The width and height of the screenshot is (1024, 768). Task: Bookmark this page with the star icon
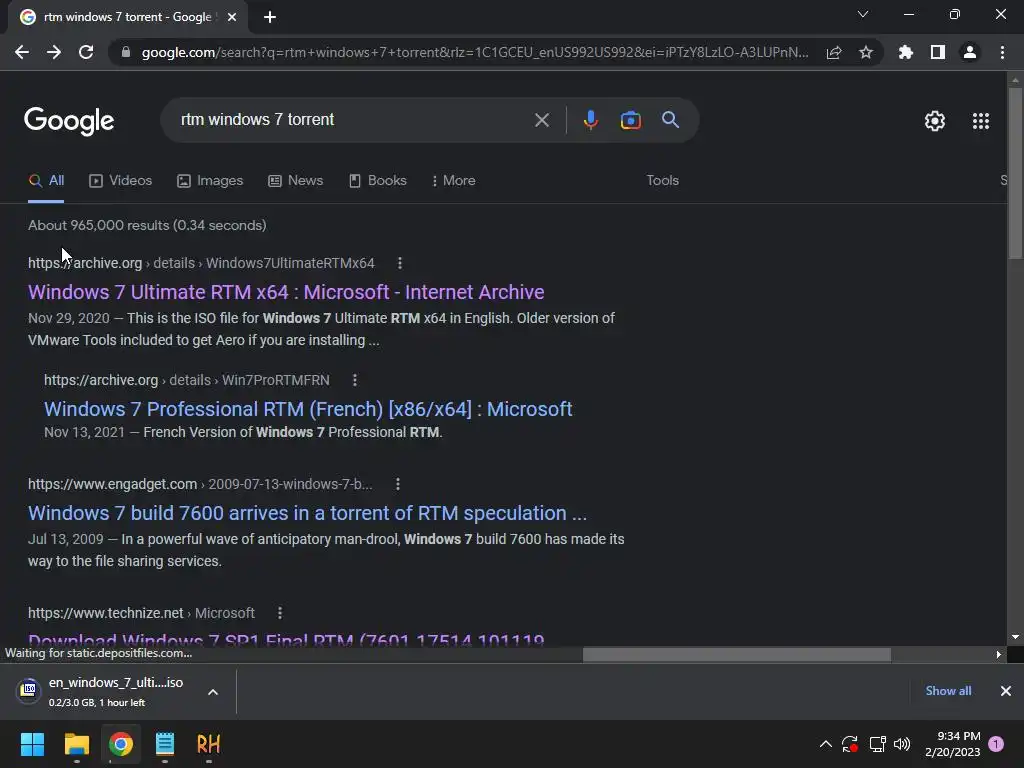coord(866,53)
